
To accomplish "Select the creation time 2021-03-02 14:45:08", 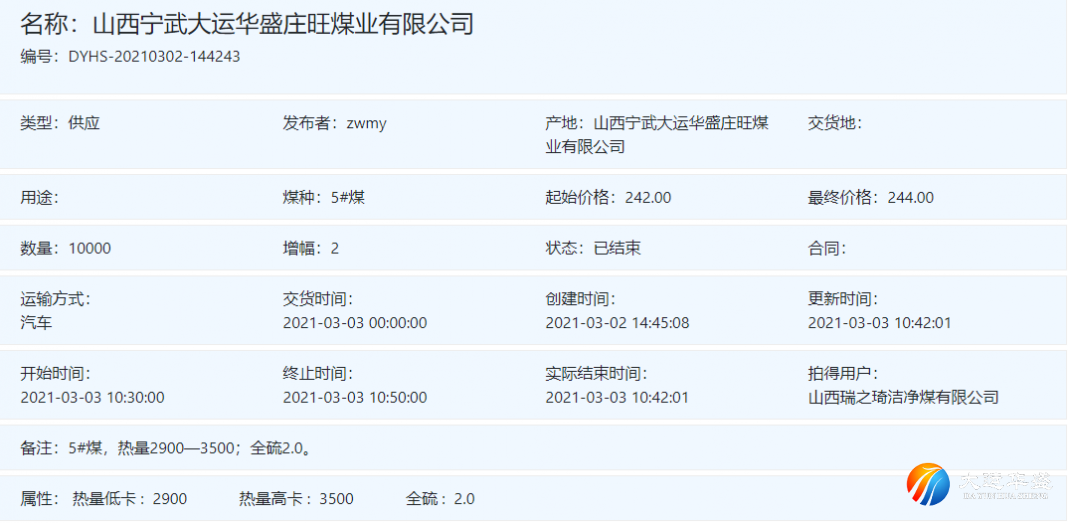I will (617, 323).
